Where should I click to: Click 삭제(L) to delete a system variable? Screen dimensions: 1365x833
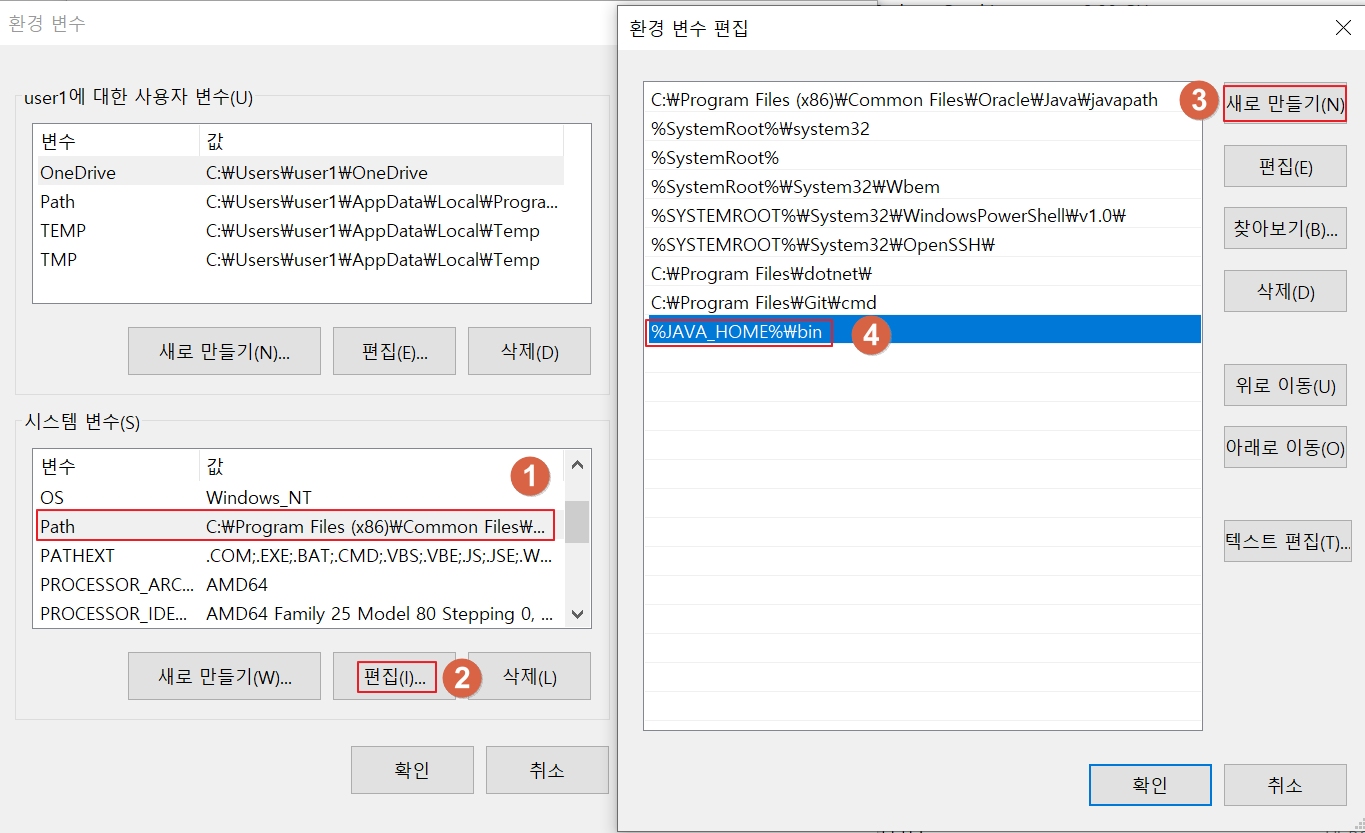[x=529, y=676]
